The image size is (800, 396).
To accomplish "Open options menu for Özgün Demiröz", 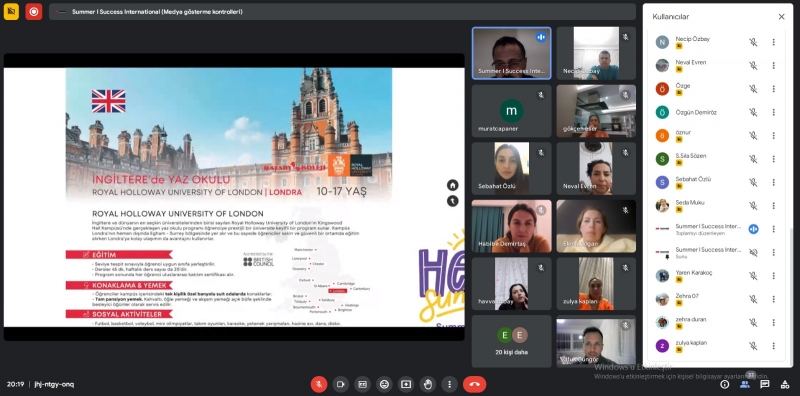I will click(773, 112).
